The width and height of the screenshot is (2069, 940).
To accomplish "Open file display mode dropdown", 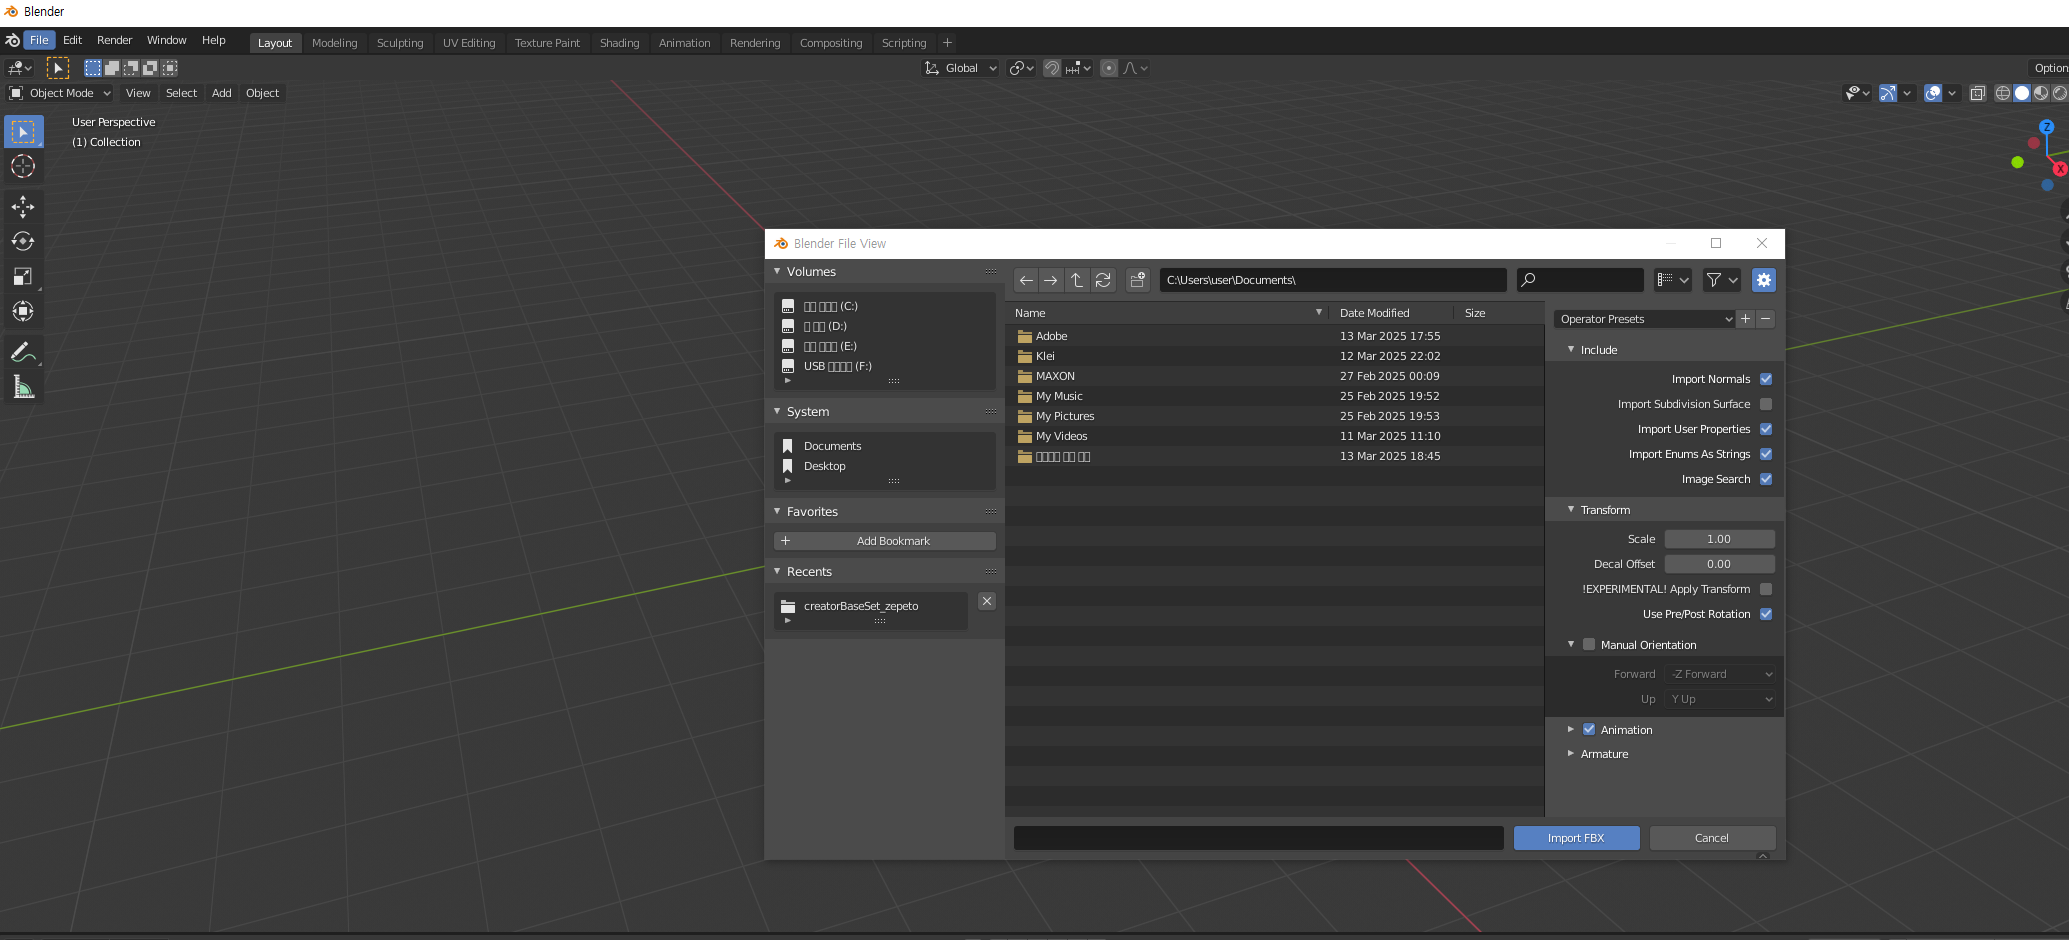I will pos(1672,280).
